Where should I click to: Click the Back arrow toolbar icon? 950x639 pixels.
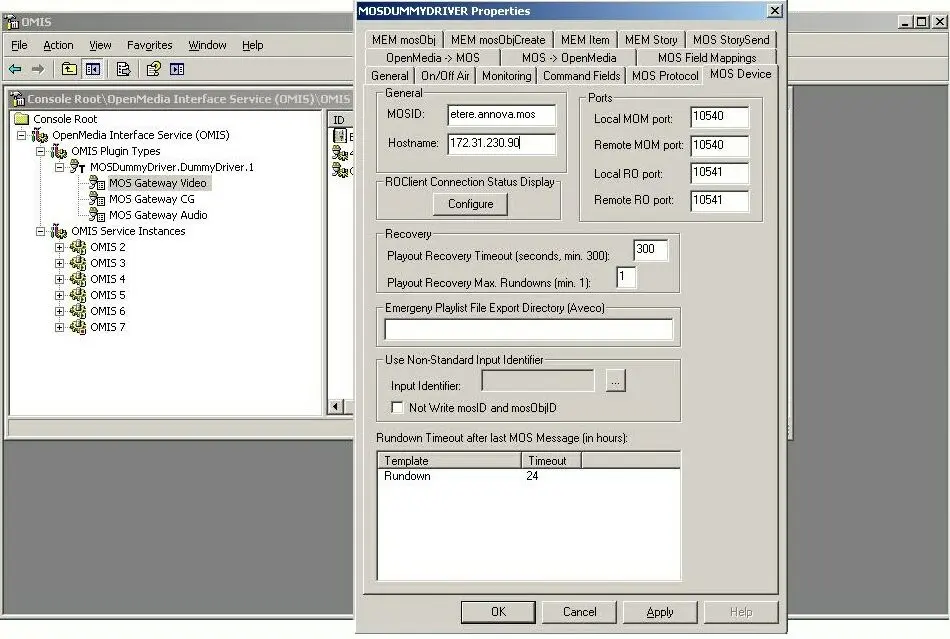click(15, 69)
